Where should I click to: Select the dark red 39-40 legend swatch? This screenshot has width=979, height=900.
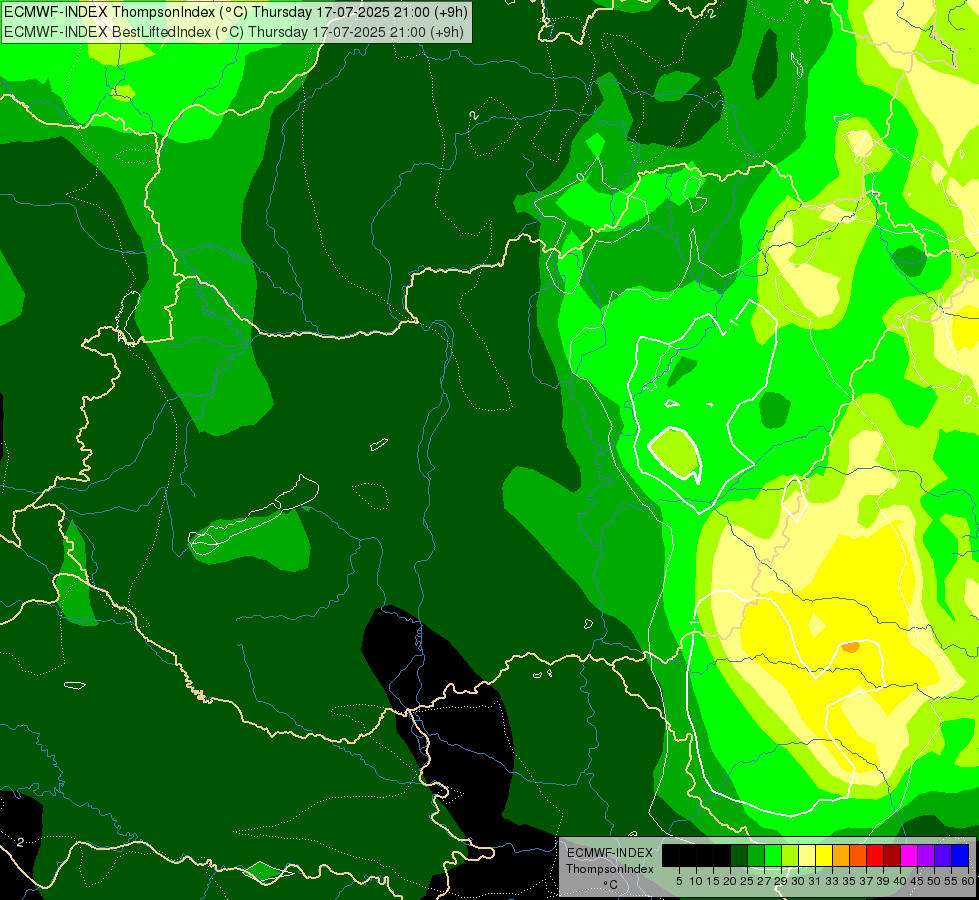[892, 855]
